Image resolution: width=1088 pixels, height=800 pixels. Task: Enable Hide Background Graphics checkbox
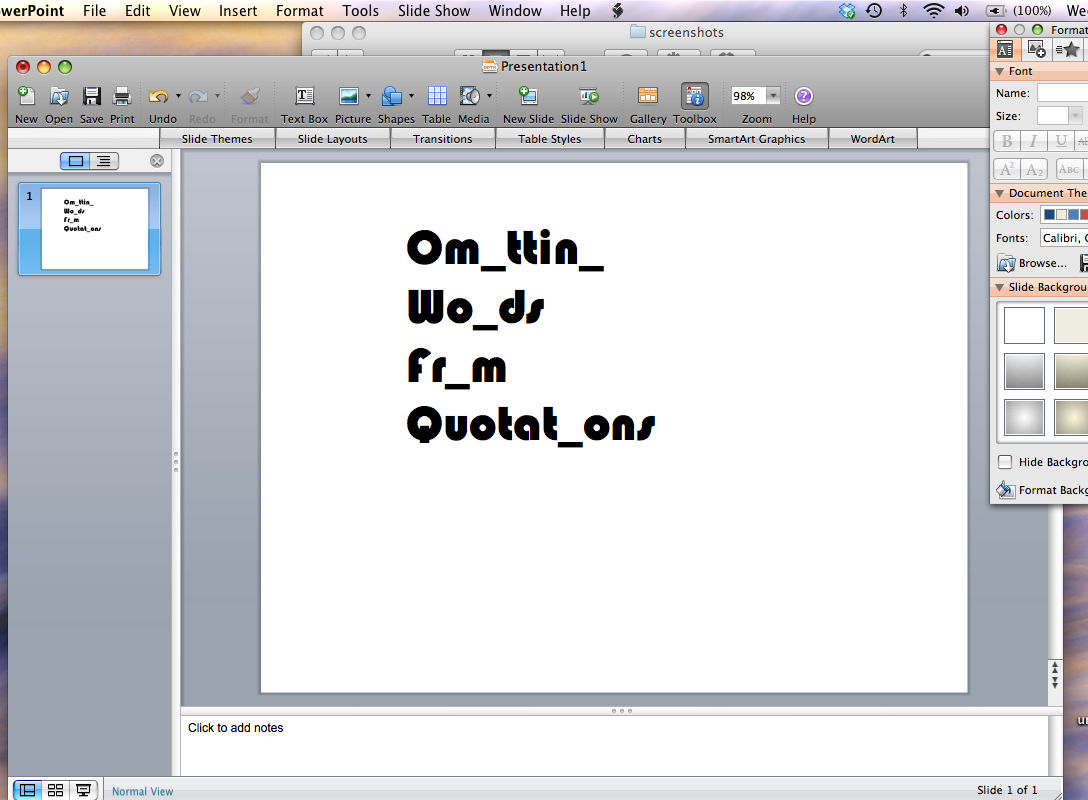coord(1005,462)
